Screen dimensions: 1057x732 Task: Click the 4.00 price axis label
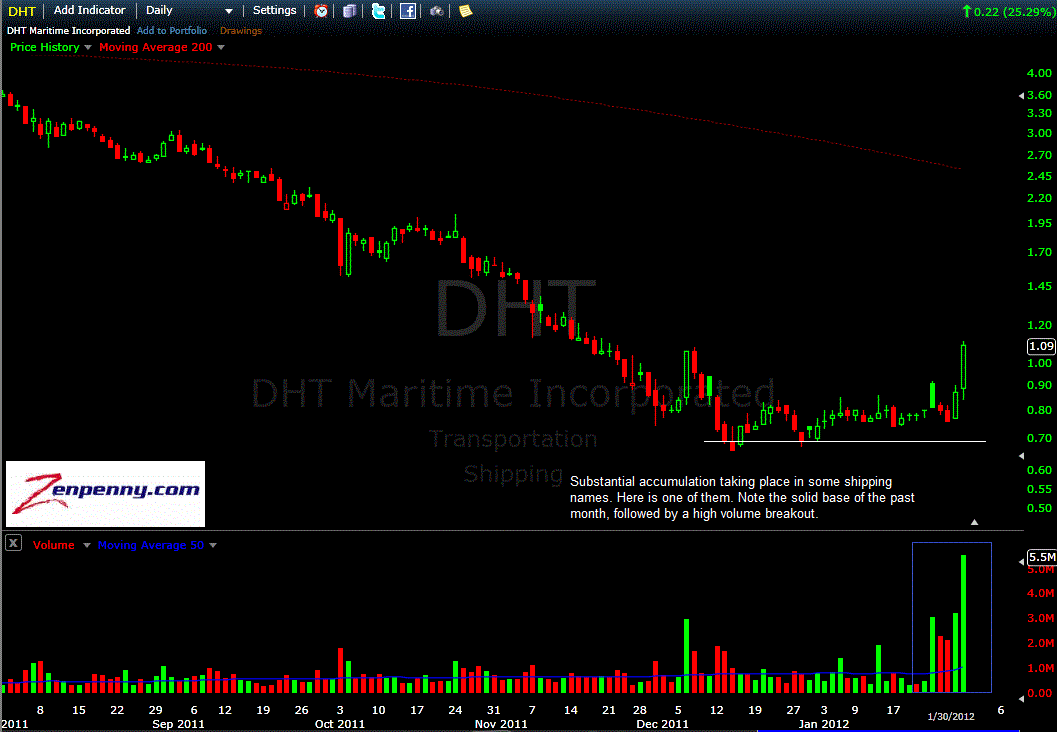click(1039, 73)
